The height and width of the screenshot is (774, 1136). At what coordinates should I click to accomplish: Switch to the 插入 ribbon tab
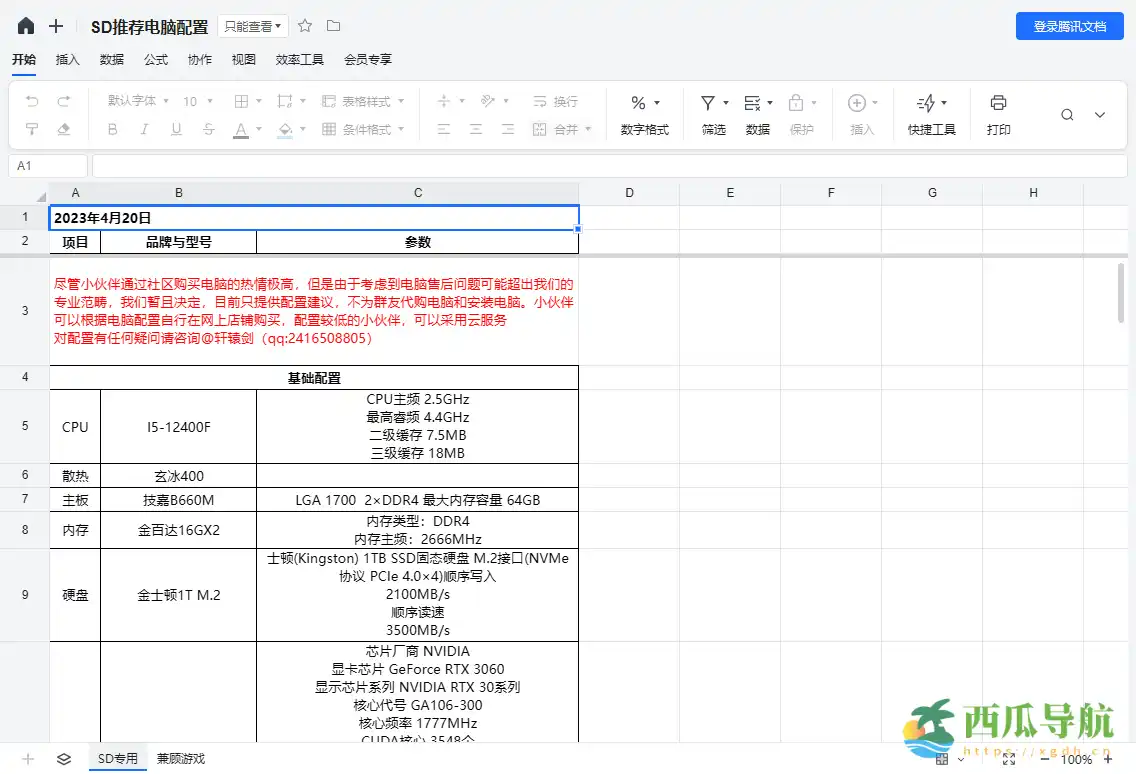pos(67,59)
